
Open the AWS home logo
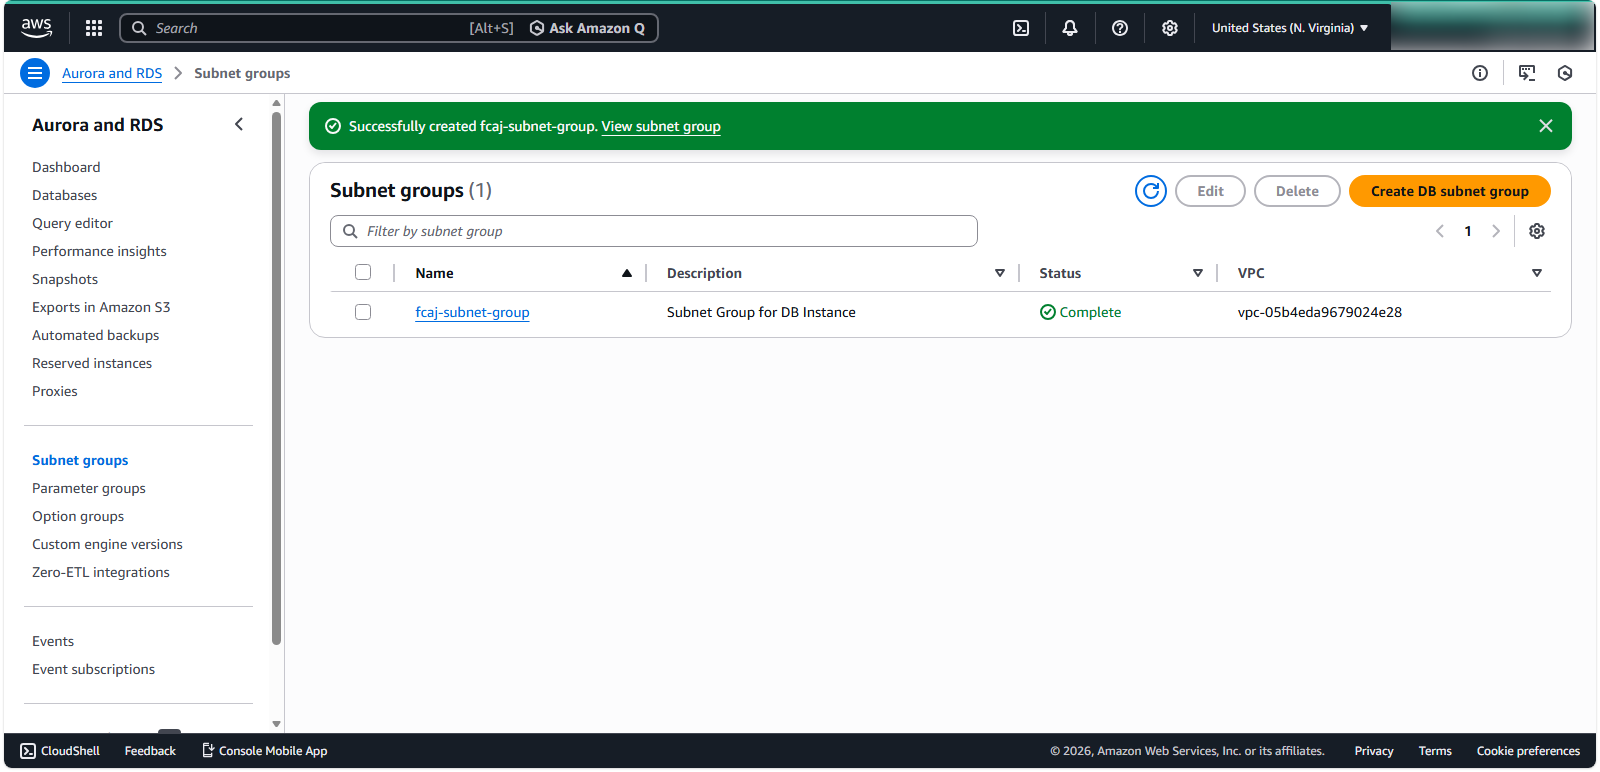coord(36,28)
